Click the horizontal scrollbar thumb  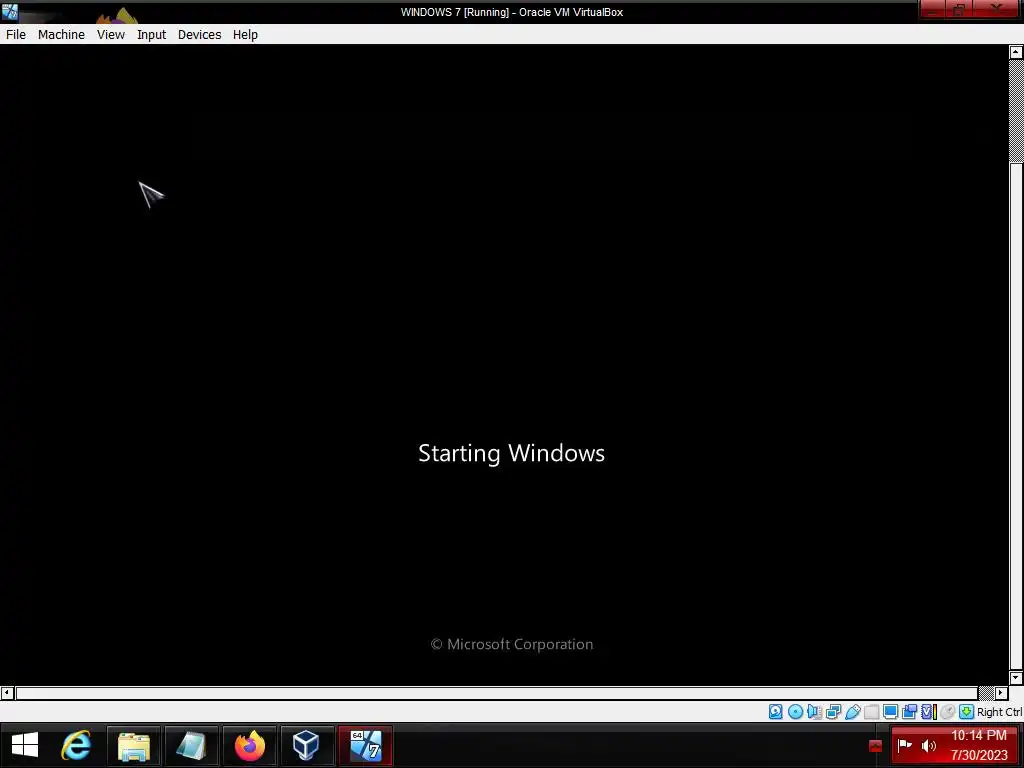[497, 692]
